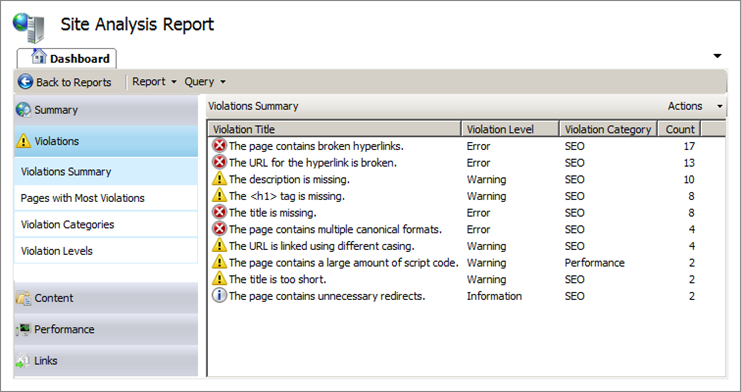This screenshot has width=742, height=392.
Task: Select row 'The page contains unnecessary redirects.'
Action: pos(466,296)
